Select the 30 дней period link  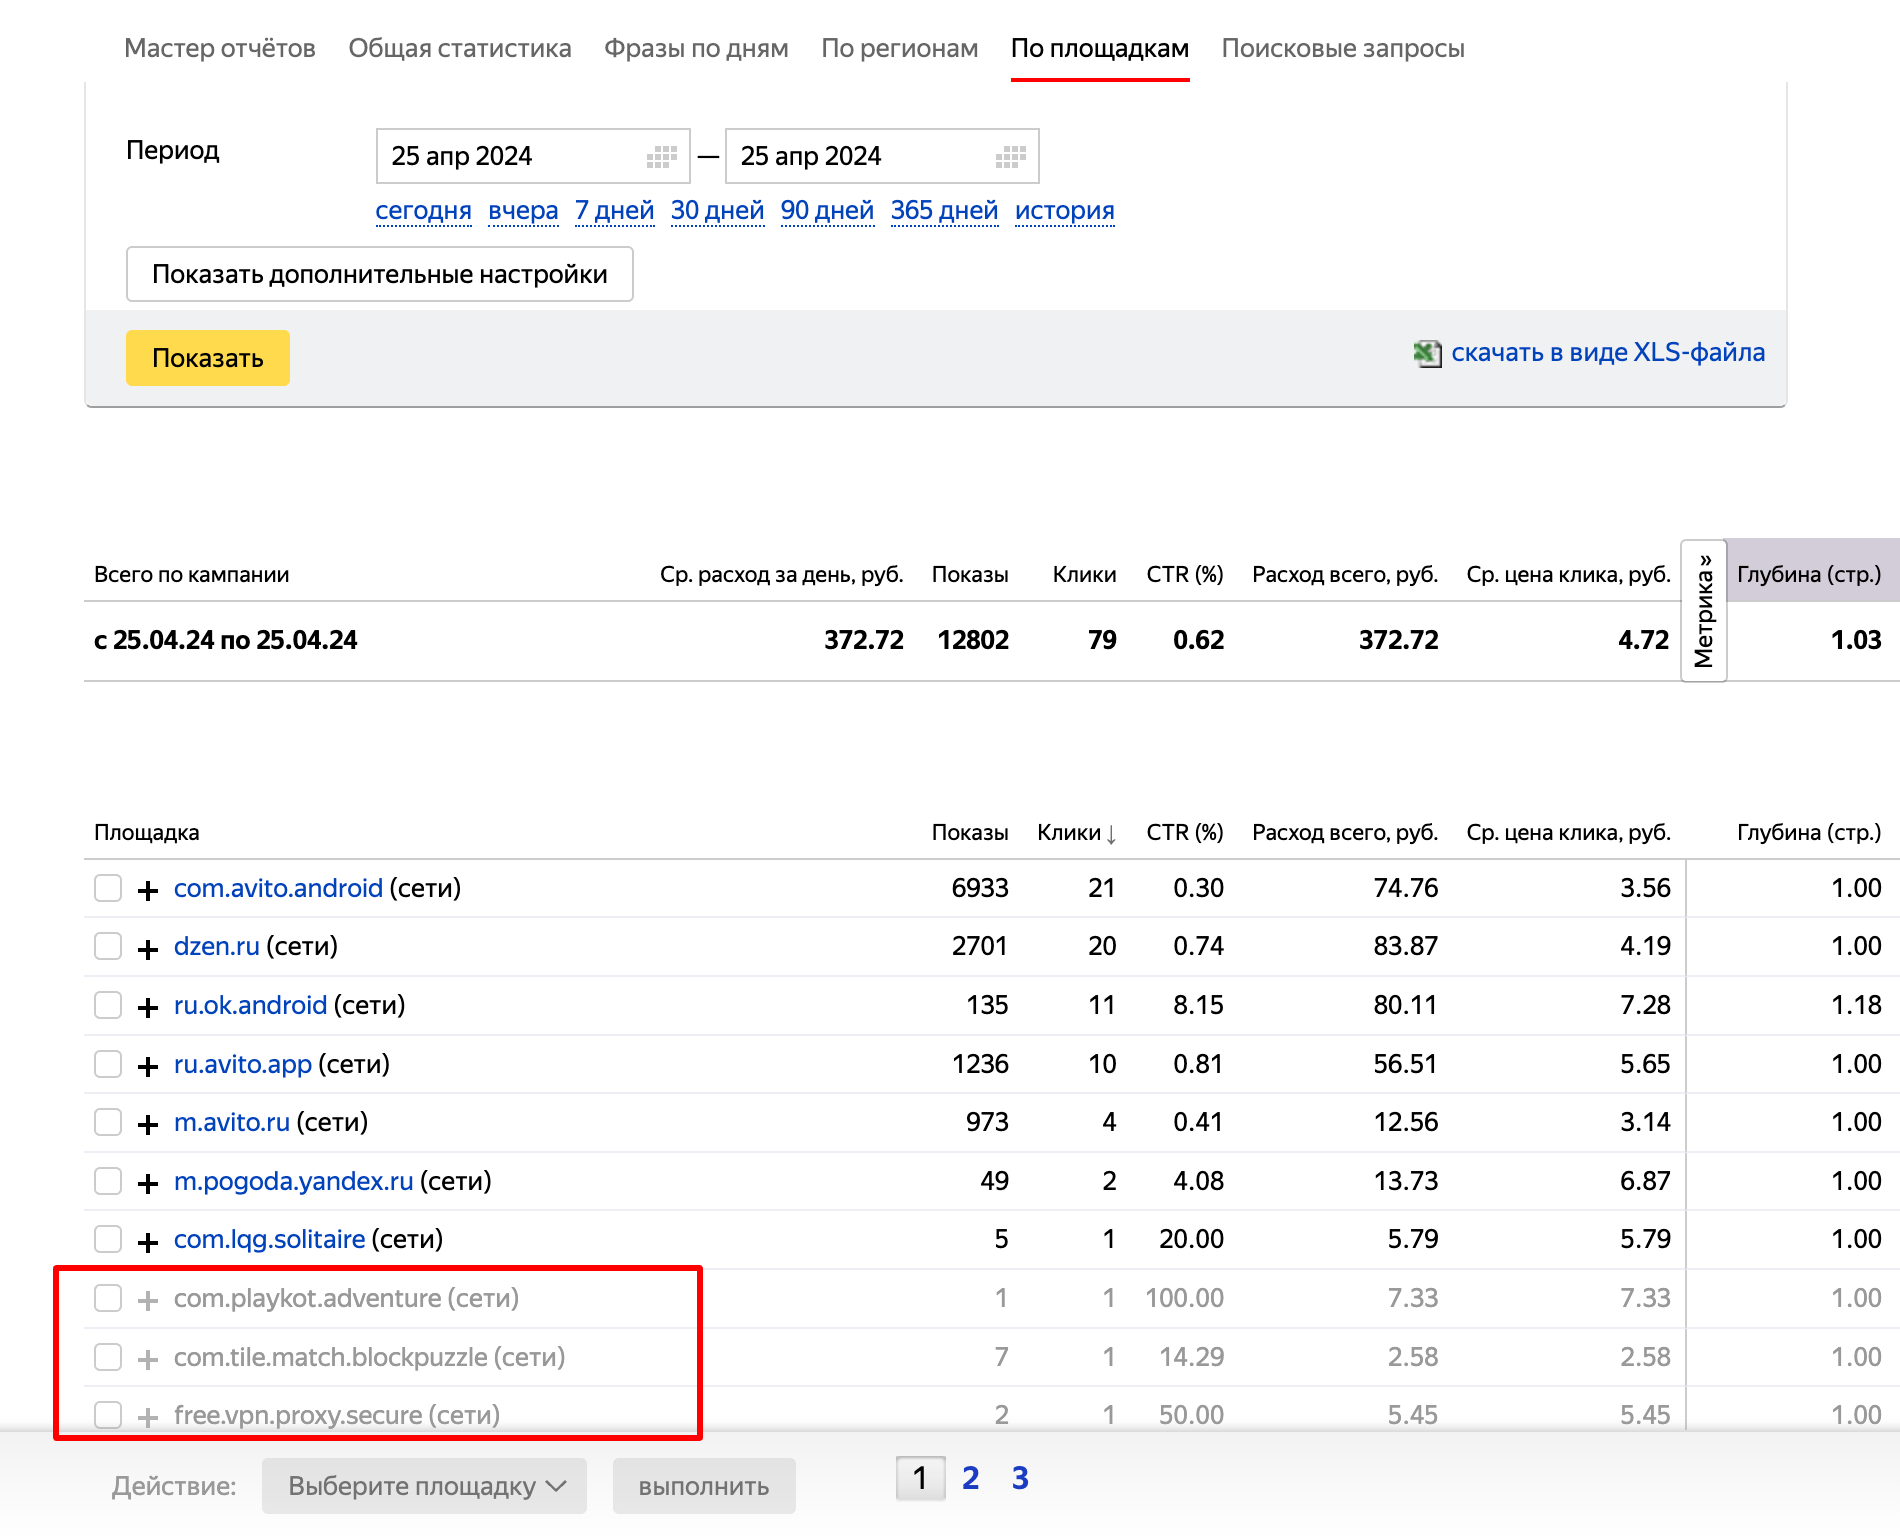point(717,211)
